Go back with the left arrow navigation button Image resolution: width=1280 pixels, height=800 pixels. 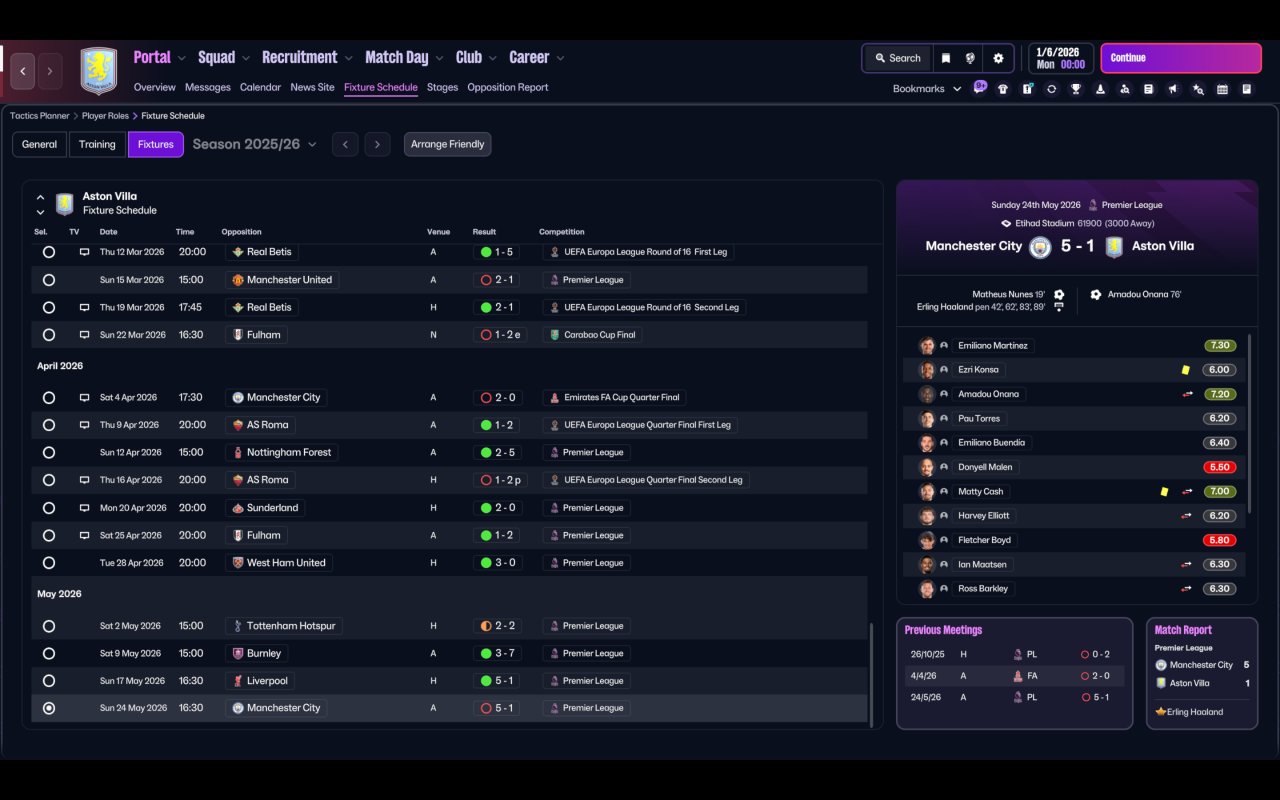tap(23, 71)
